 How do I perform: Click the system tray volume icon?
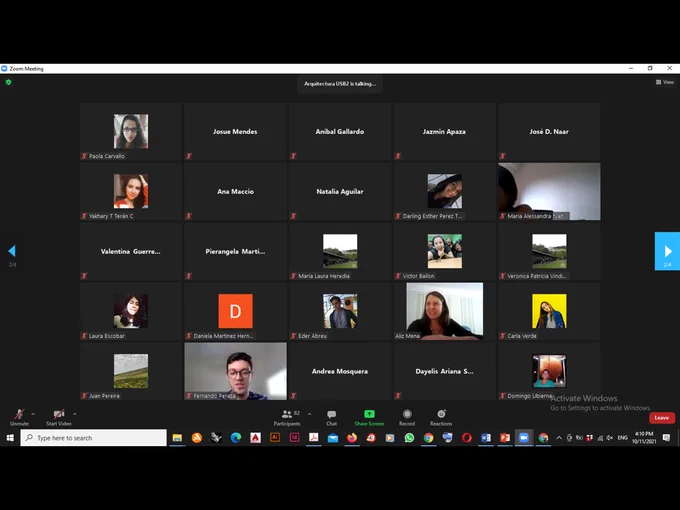[609, 438]
